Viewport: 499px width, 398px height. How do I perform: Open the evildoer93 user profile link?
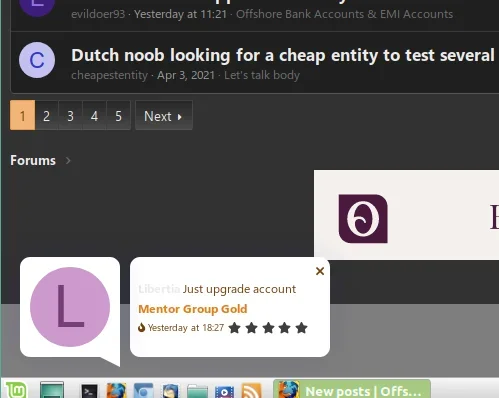(98, 14)
